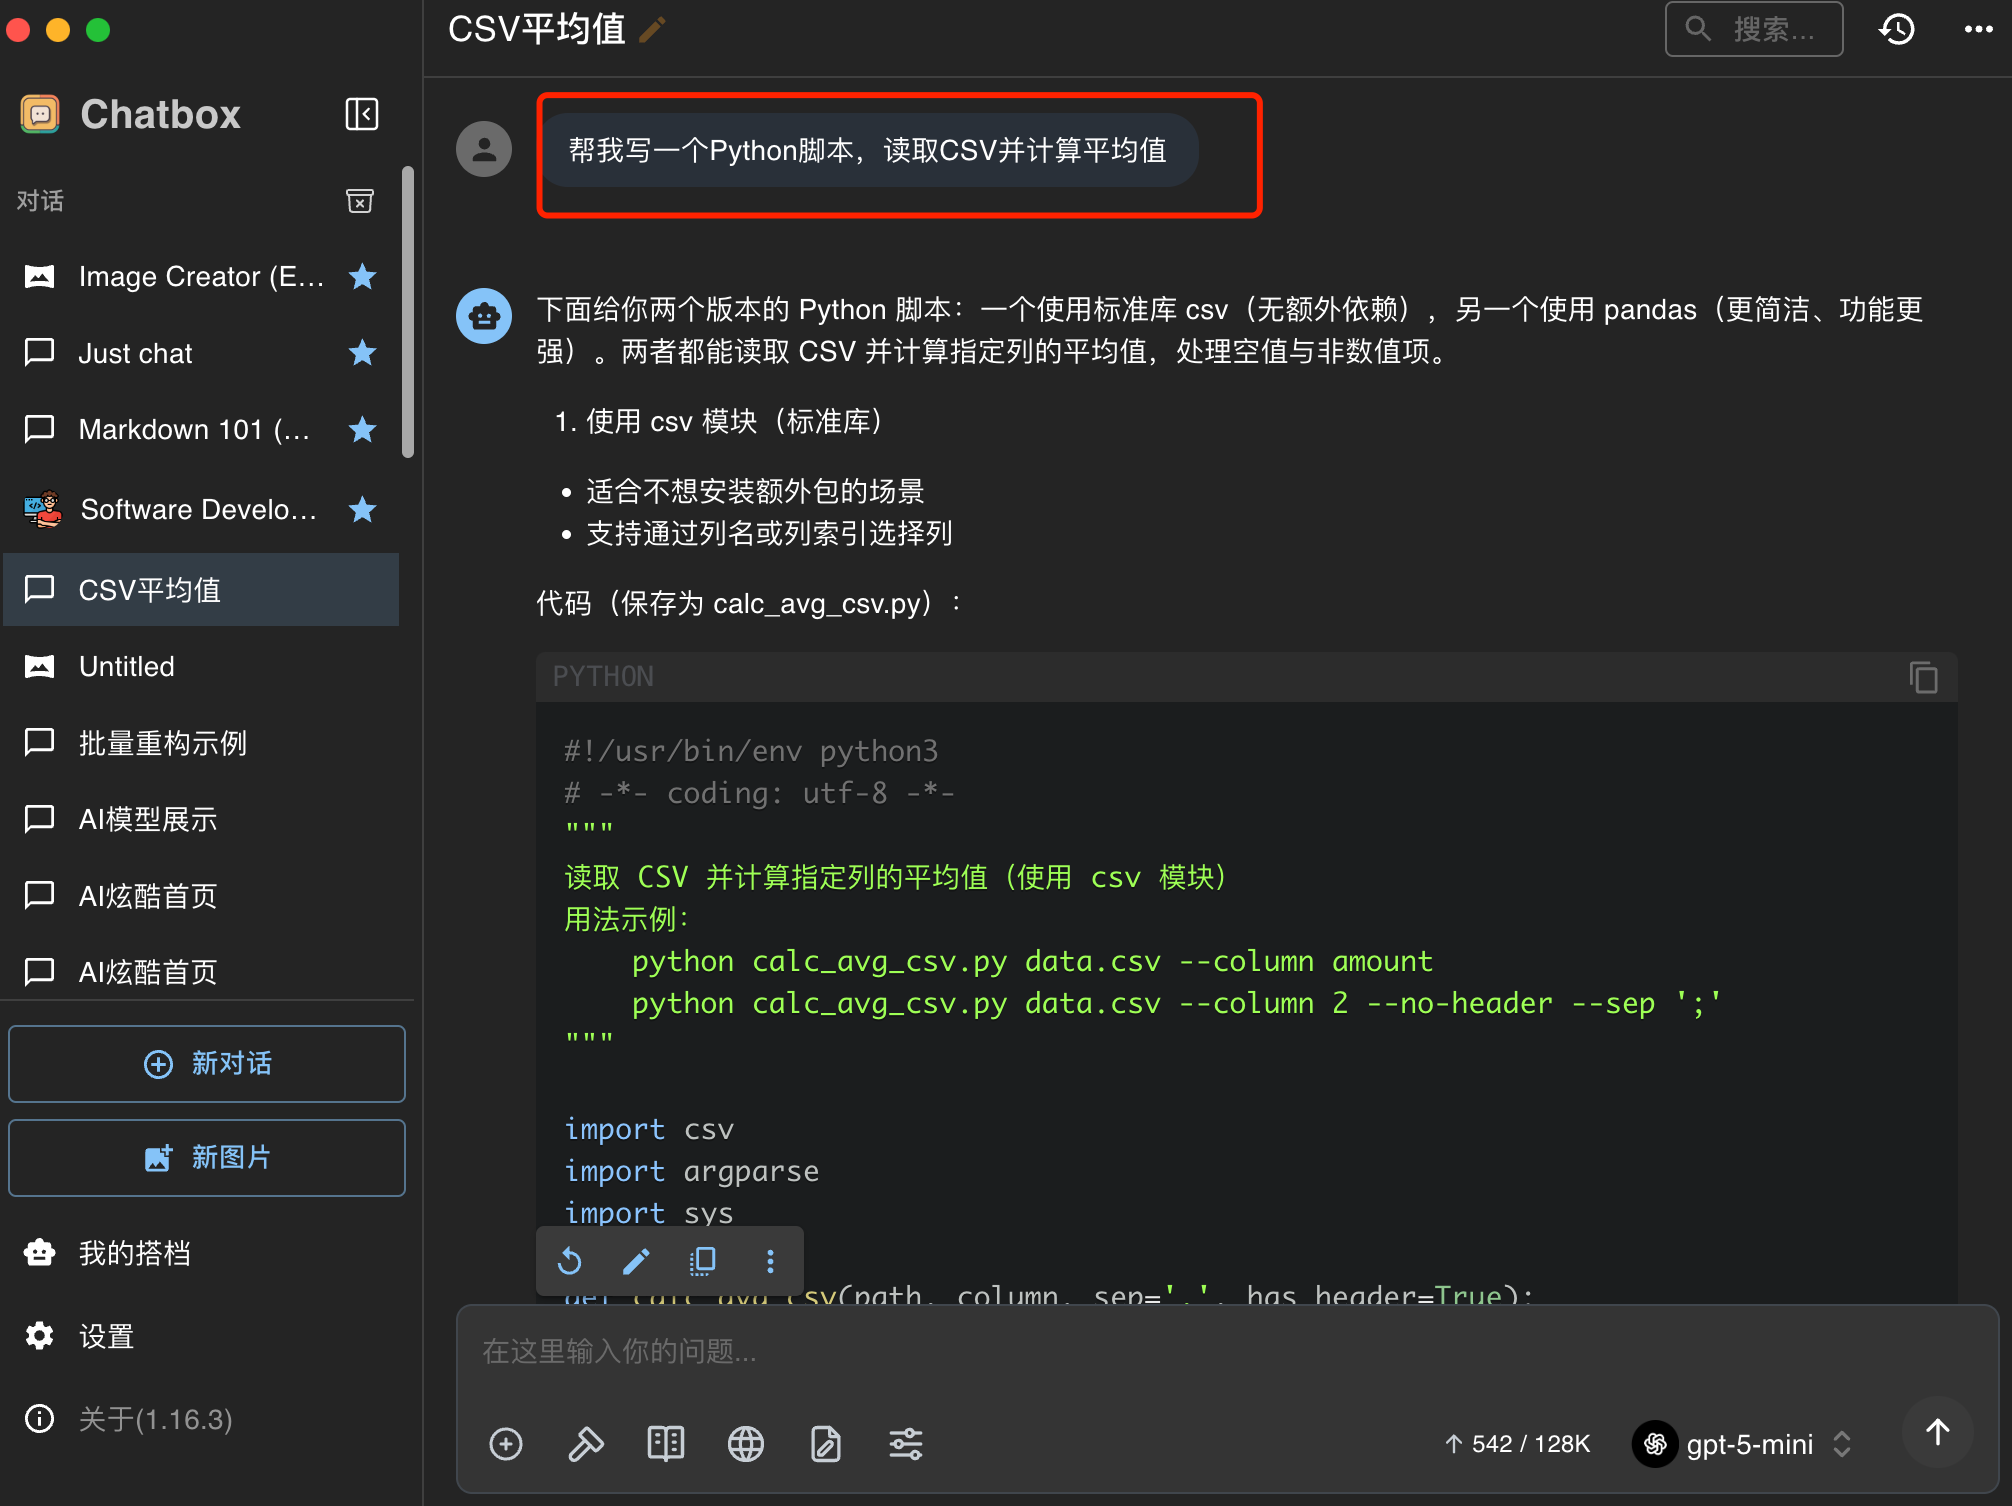This screenshot has height=1506, width=2012.
Task: Click the user avatar icon
Action: (484, 149)
